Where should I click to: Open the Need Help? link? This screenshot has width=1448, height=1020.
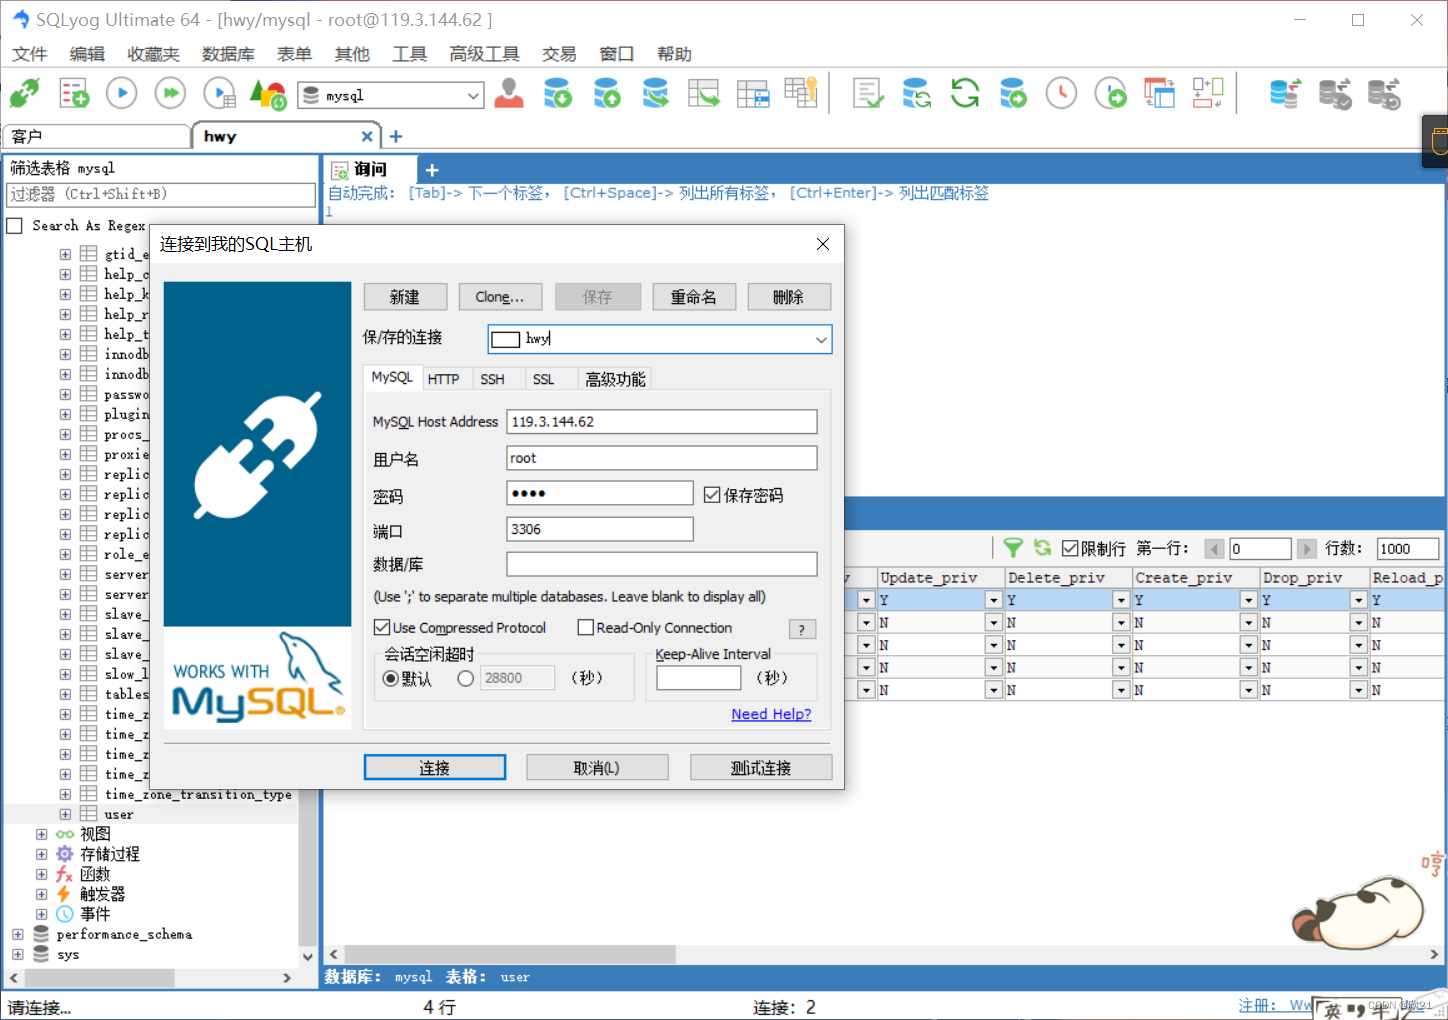click(x=771, y=714)
